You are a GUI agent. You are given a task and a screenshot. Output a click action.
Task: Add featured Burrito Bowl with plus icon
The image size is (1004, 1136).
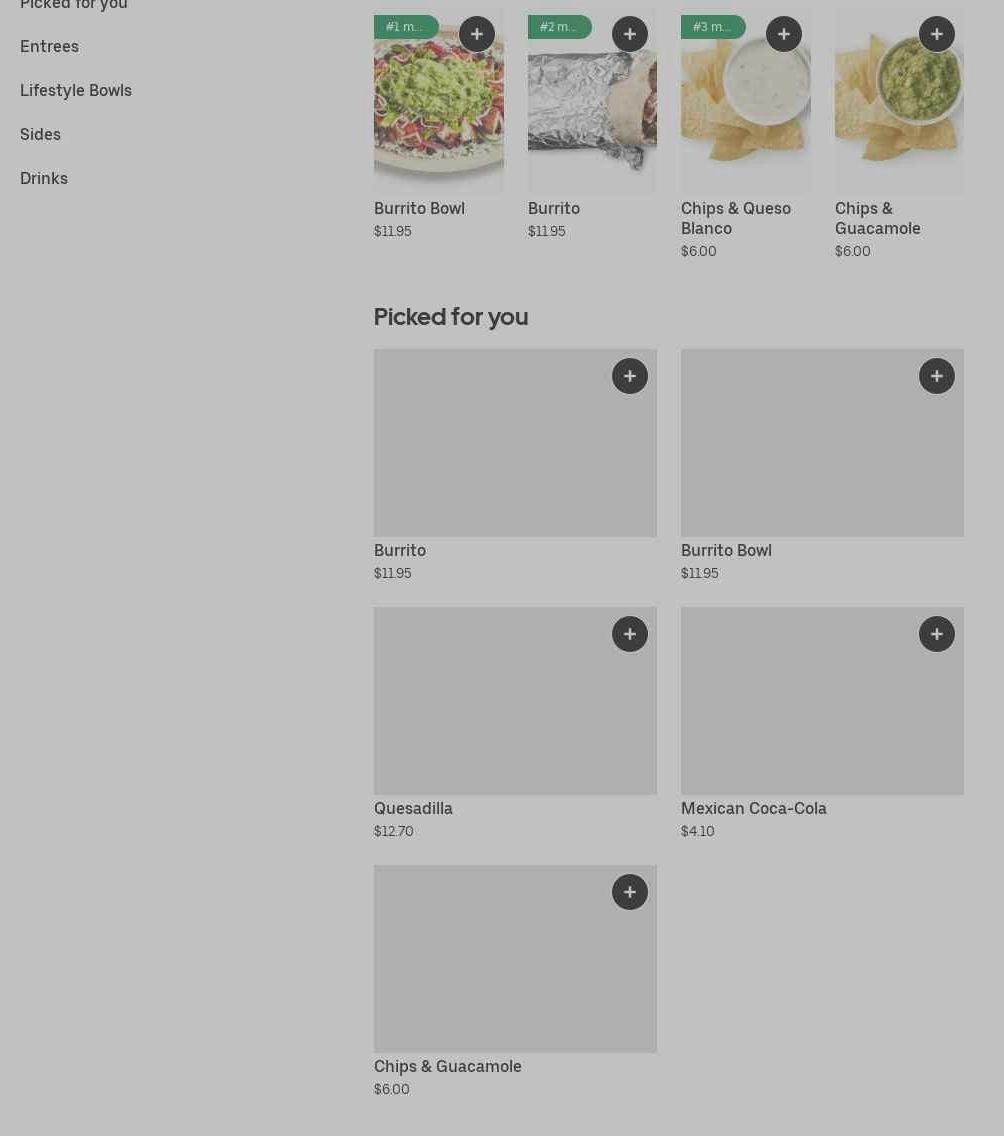point(477,34)
